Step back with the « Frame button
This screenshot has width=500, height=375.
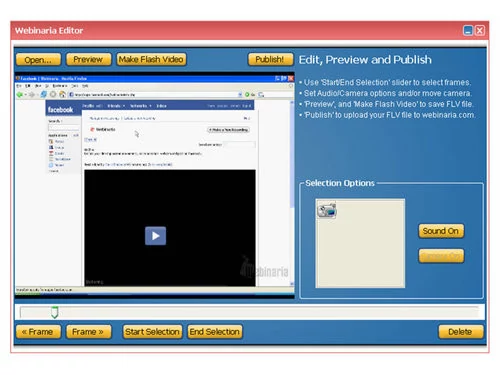[38, 332]
